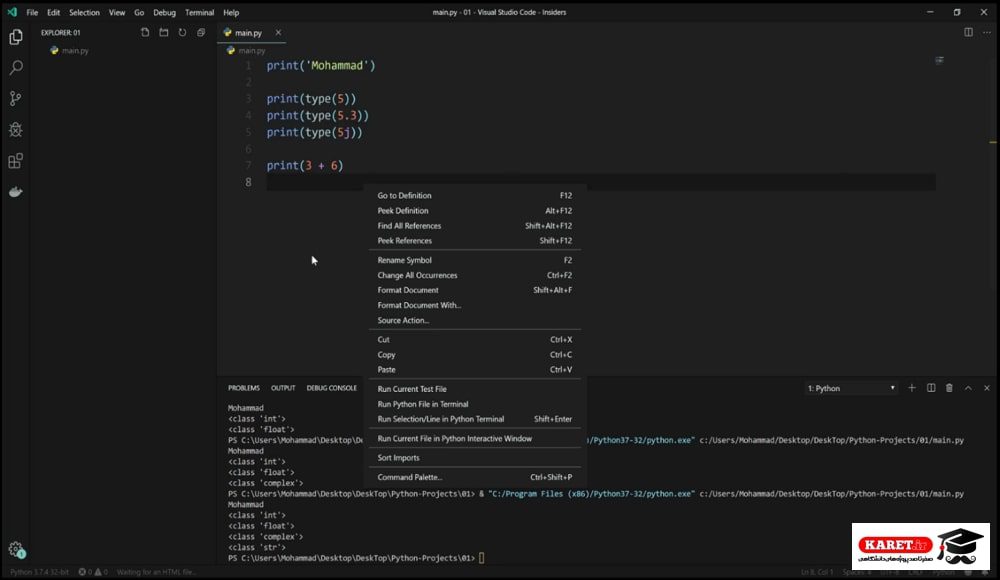The image size is (1000, 580).
Task: Click the print('Mohammad') code line
Action: (321, 66)
